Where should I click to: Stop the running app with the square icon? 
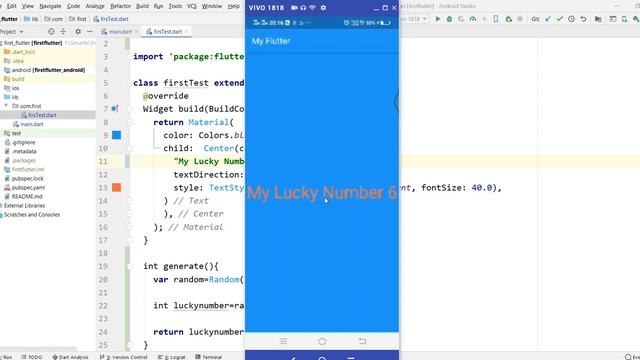coord(520,19)
